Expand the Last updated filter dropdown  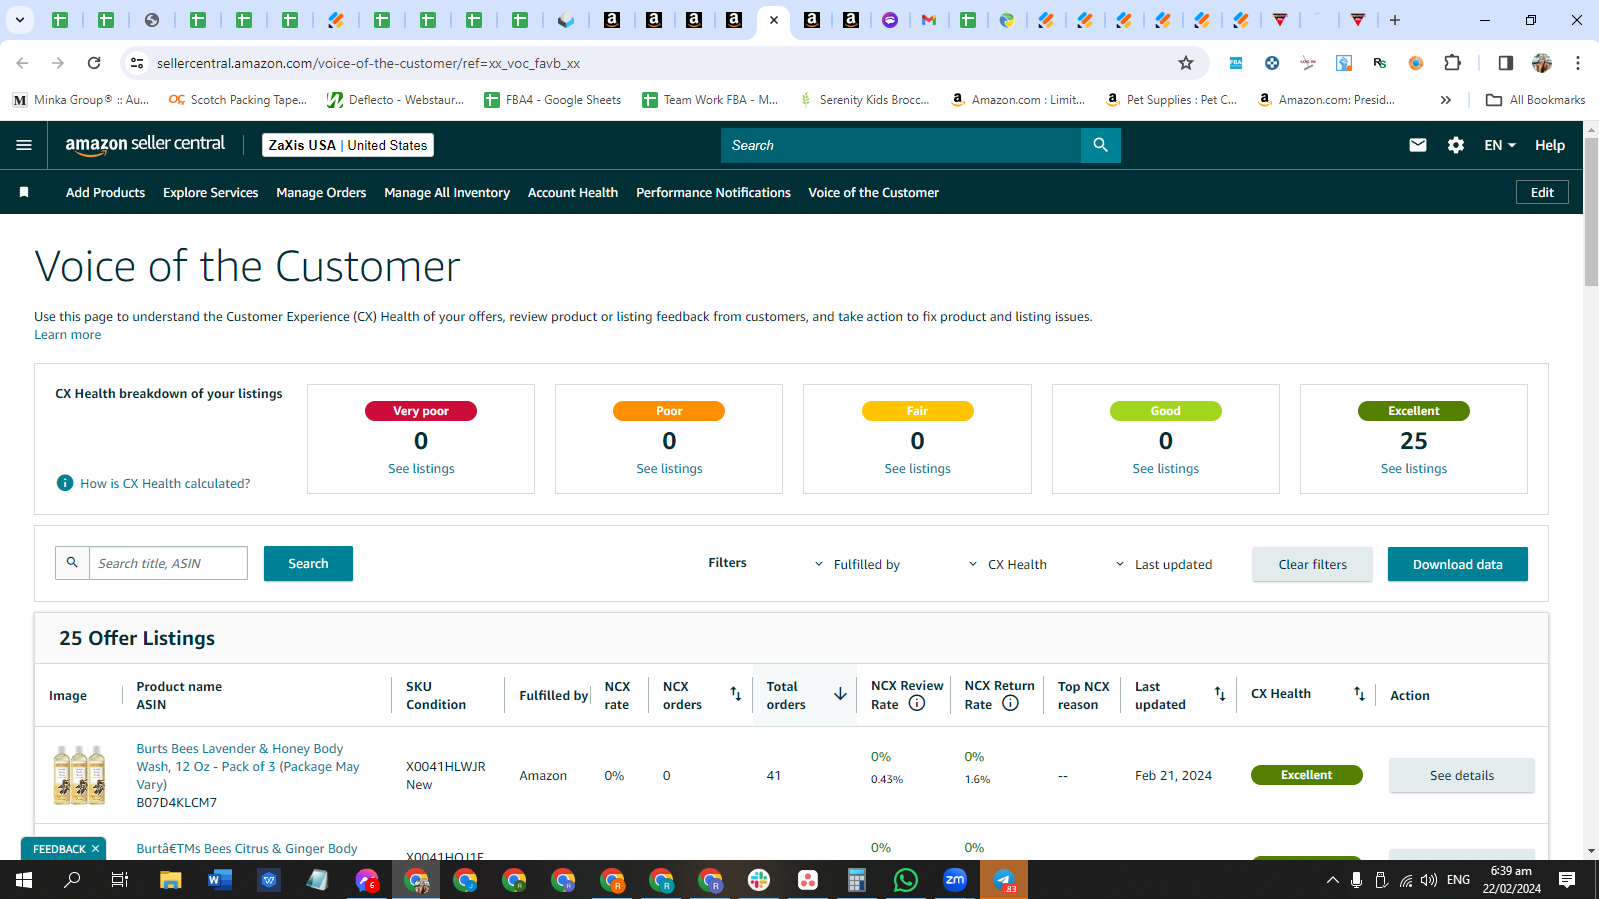1163,564
